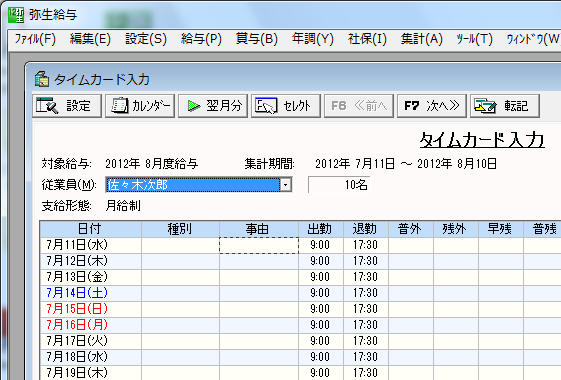Click the 残外 cell for 7月16日(月)
The image size is (561, 380).
(456, 325)
